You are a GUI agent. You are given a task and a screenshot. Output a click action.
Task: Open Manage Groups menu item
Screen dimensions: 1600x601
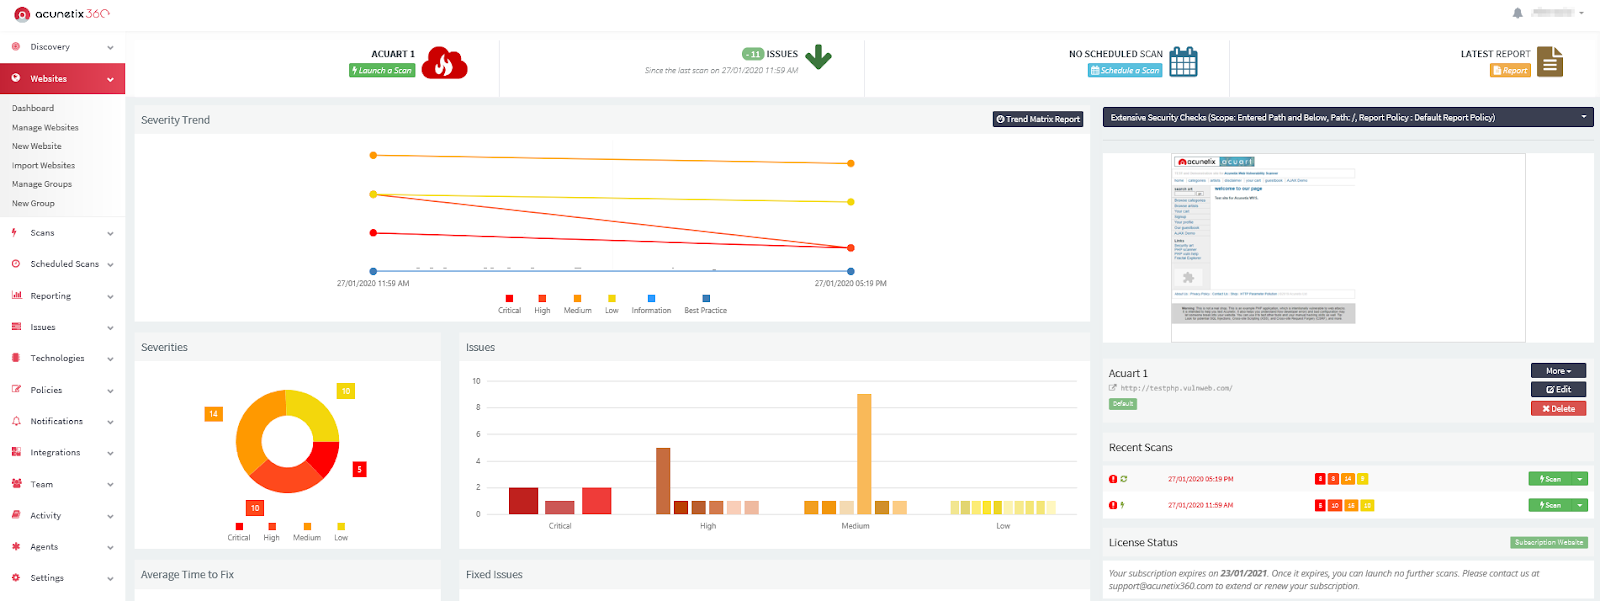(x=42, y=184)
